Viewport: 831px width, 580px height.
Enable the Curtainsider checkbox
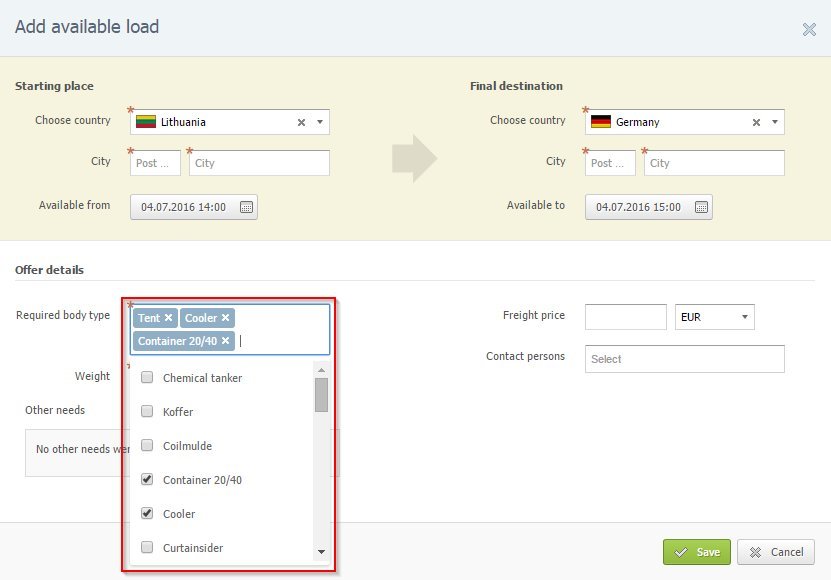(147, 548)
